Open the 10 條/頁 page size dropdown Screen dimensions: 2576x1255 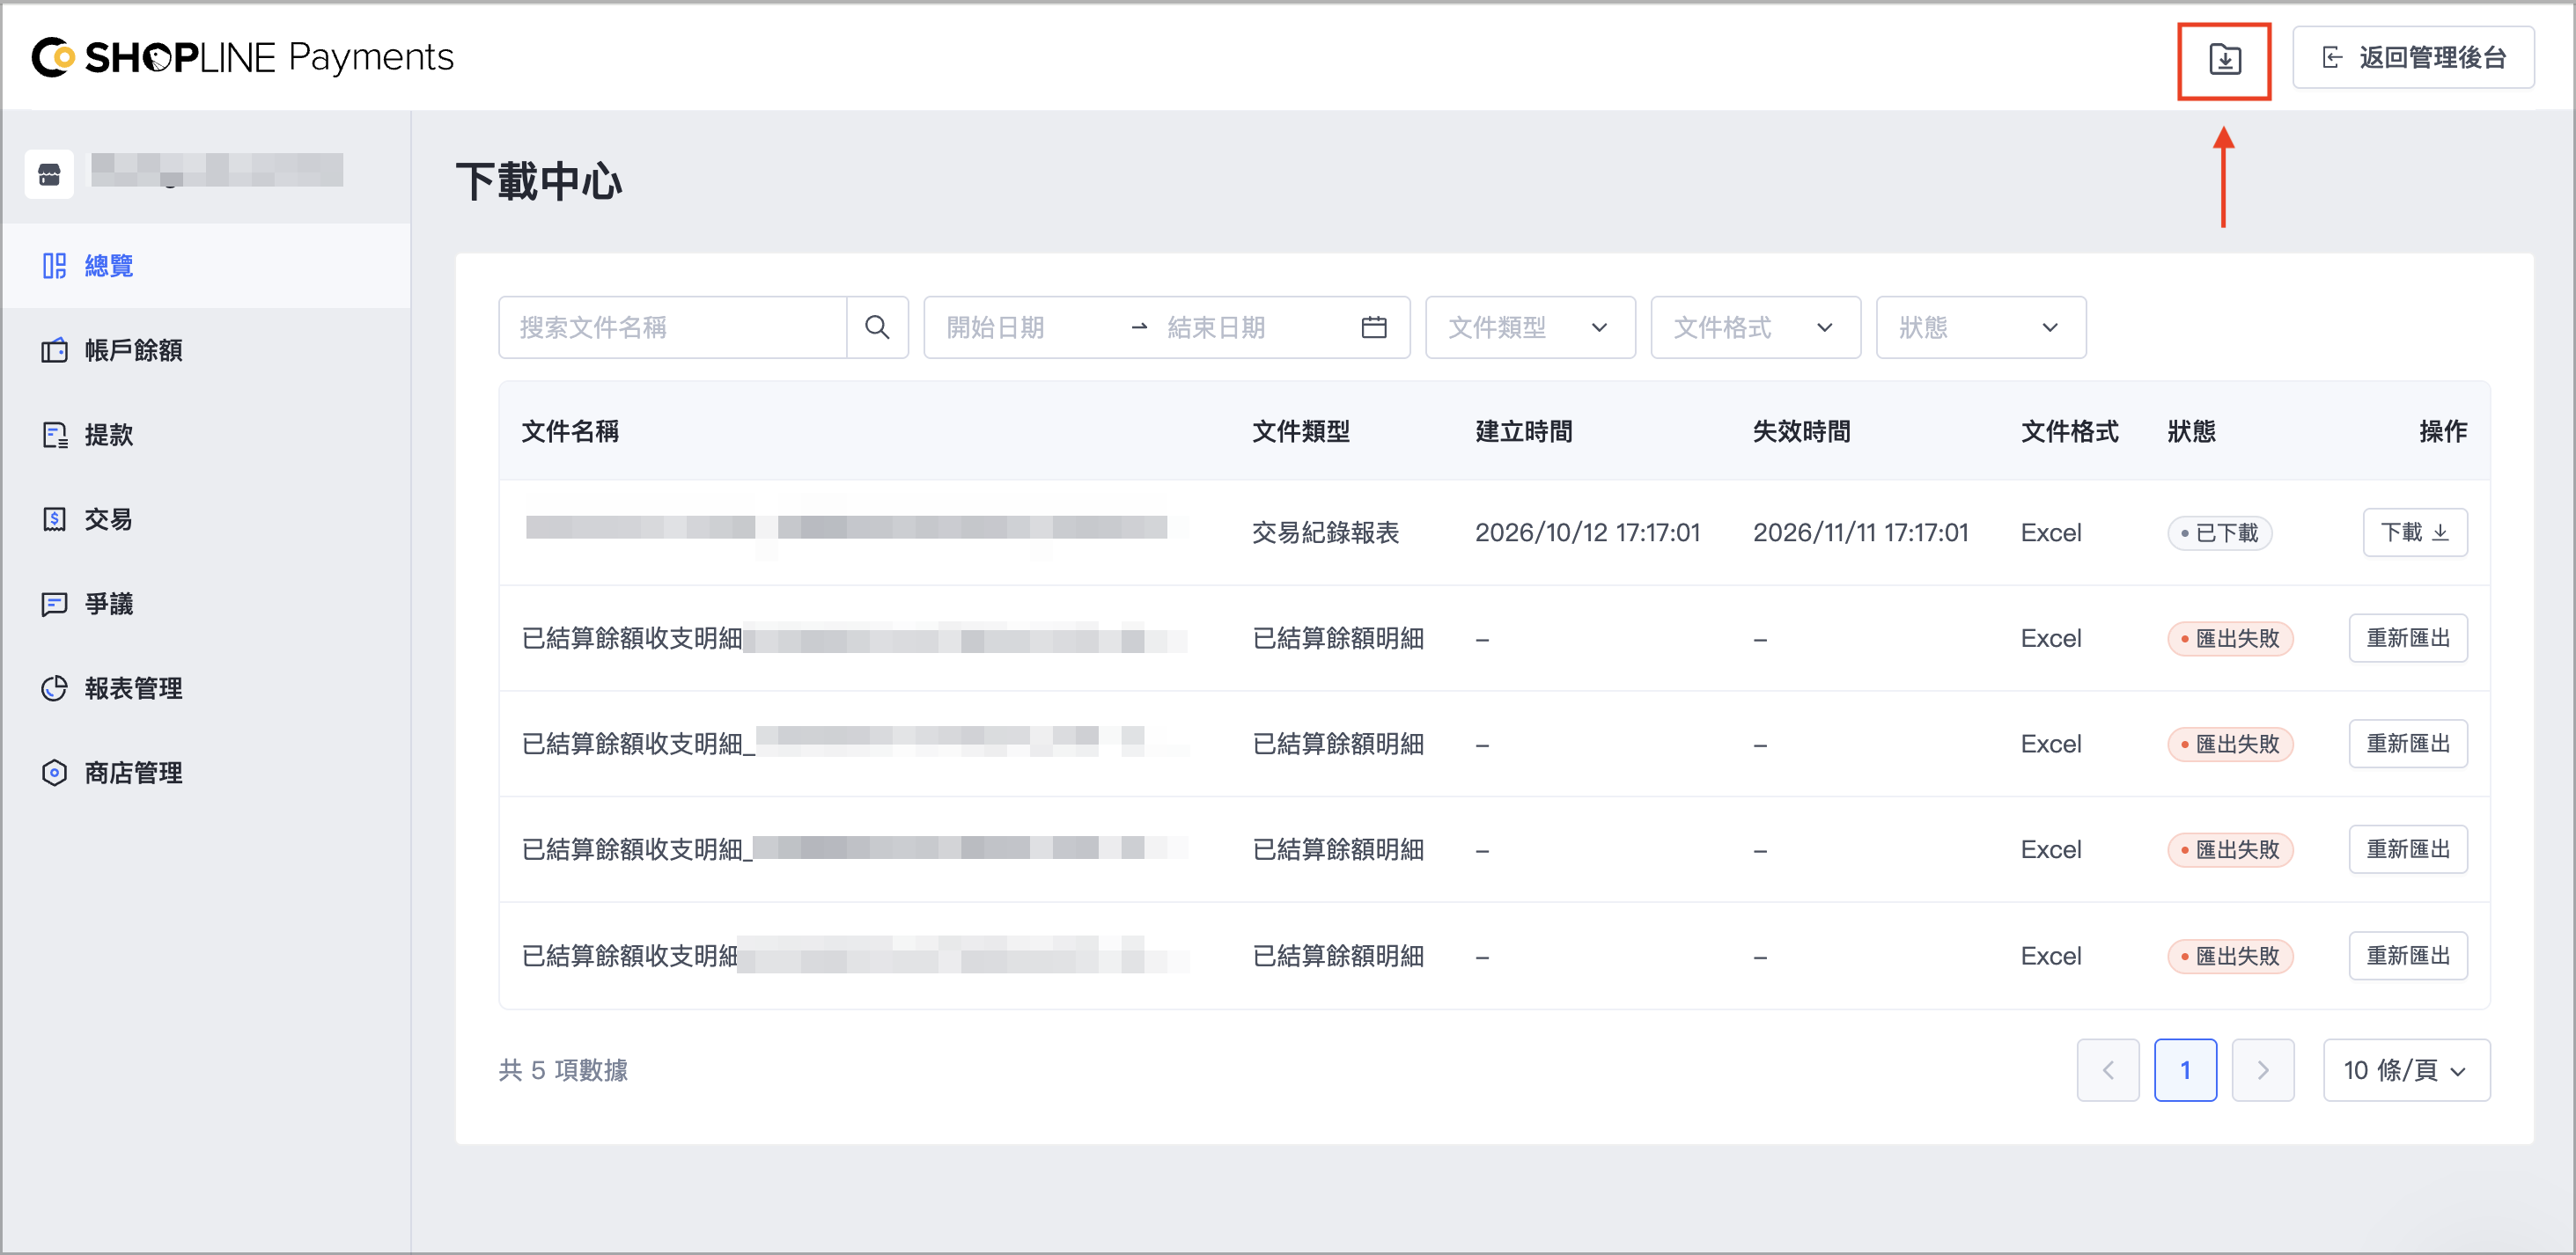coord(2406,1070)
